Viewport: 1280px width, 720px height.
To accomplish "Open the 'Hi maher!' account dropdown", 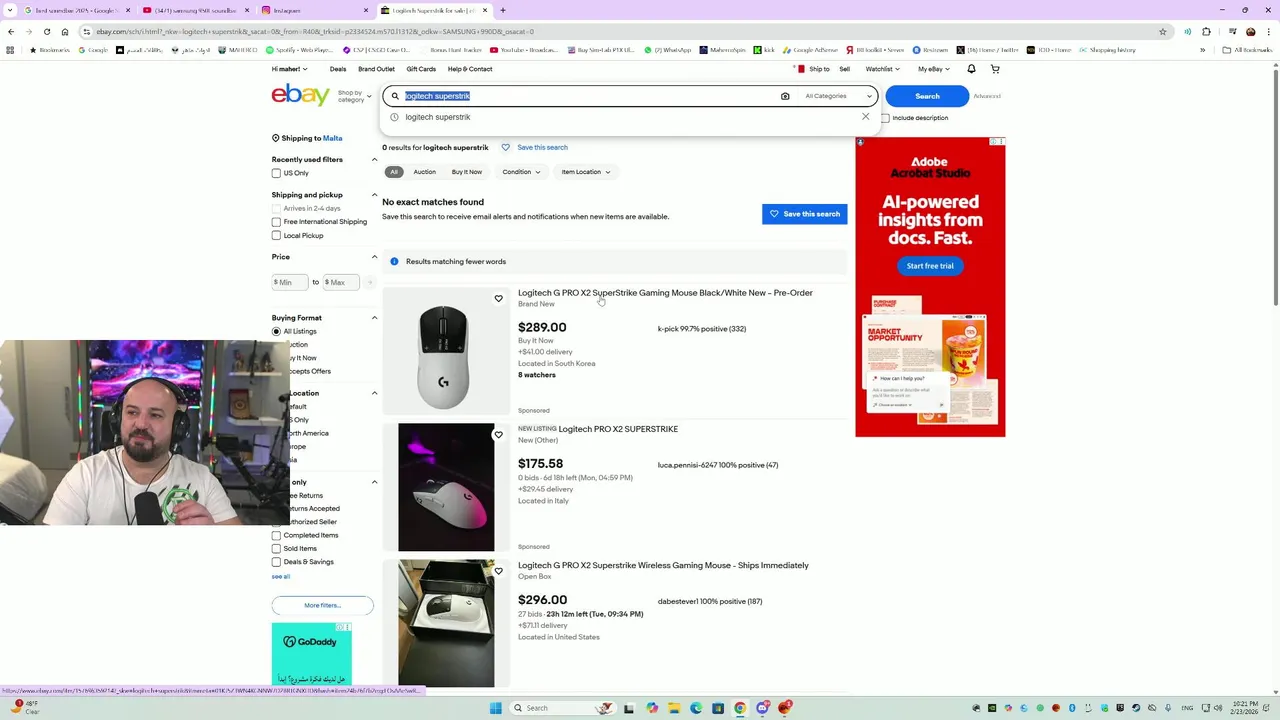I will click(290, 69).
